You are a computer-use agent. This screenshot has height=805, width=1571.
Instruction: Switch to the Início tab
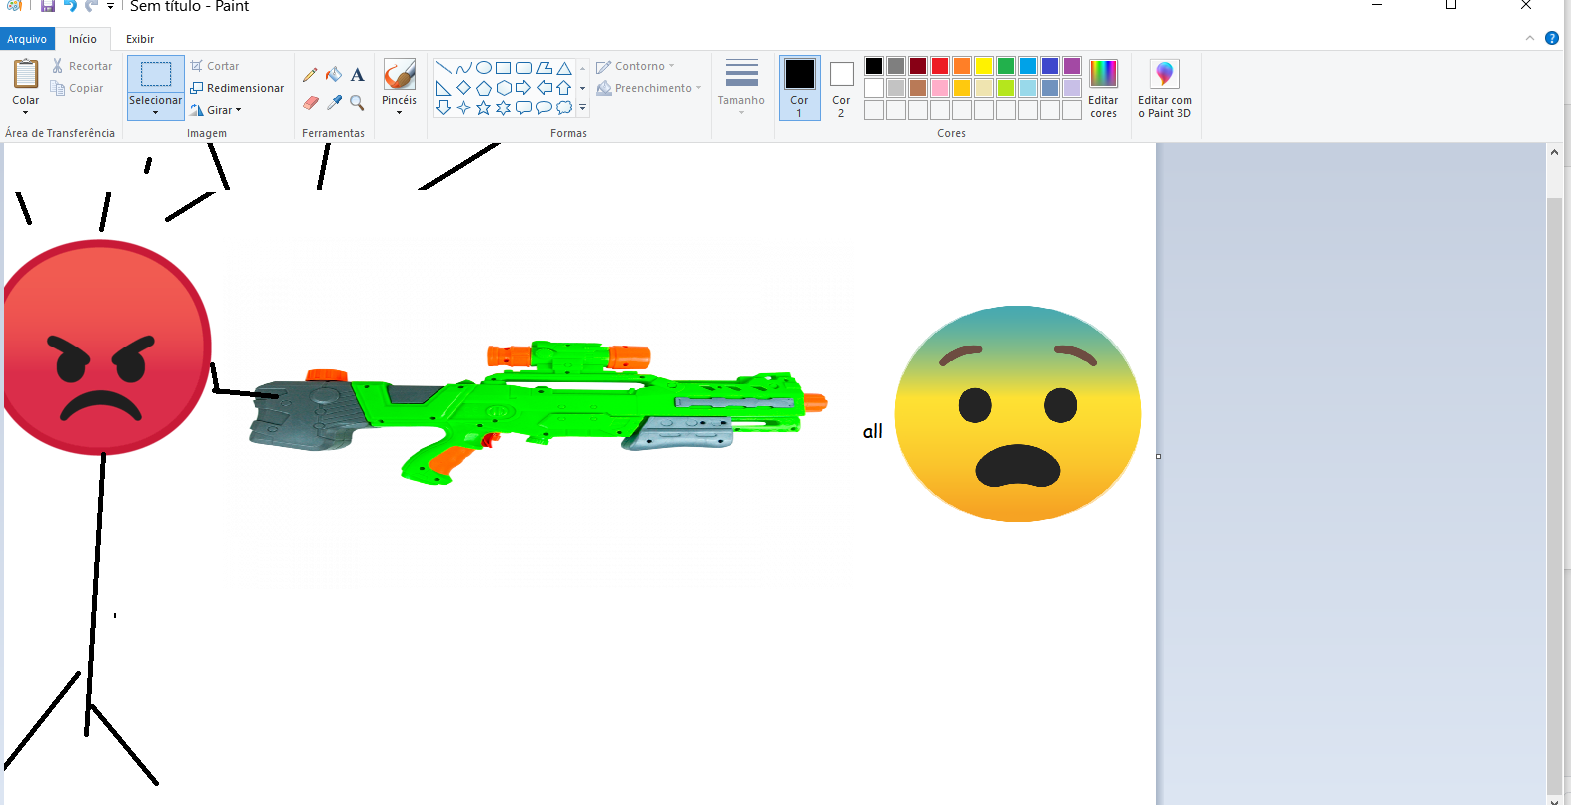click(83, 39)
